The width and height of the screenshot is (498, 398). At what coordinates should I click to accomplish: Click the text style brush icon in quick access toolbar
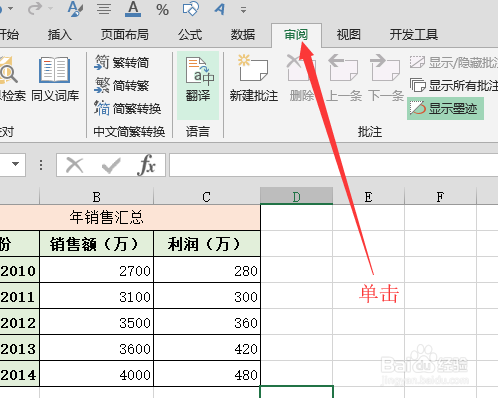click(75, 9)
